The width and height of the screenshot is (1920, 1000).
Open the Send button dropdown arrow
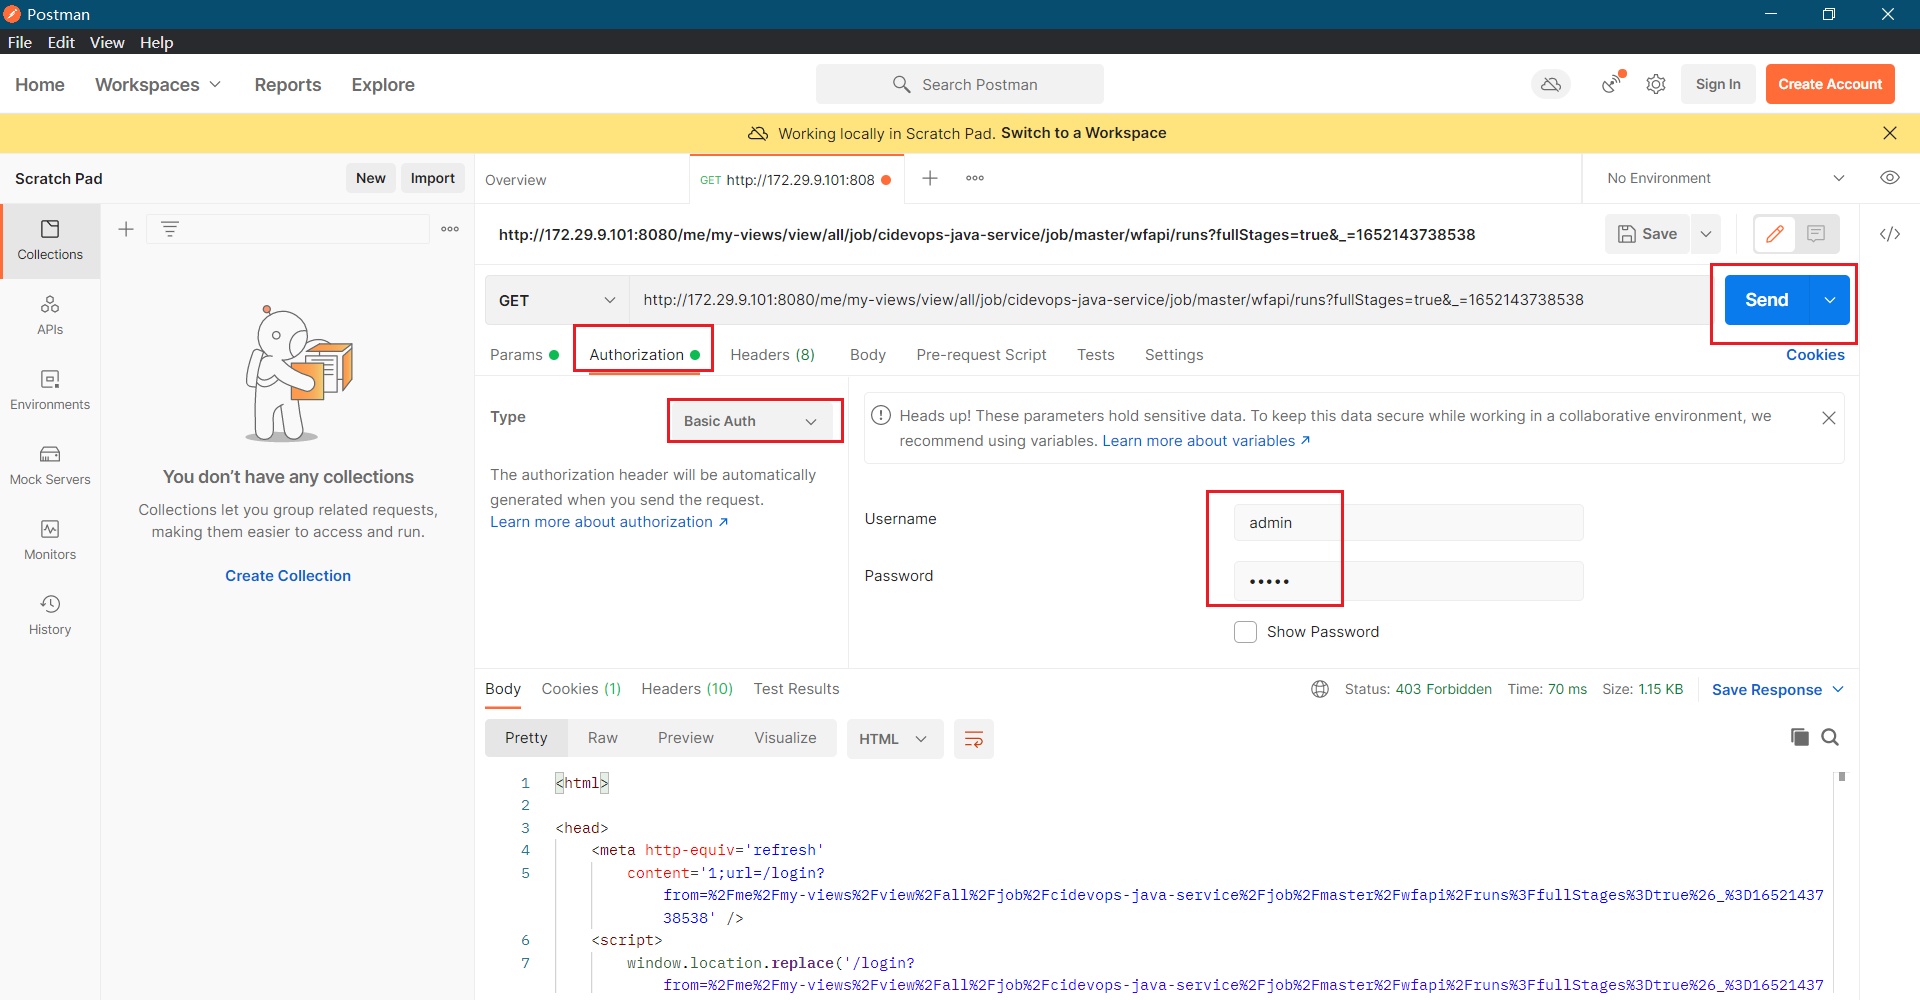point(1830,300)
